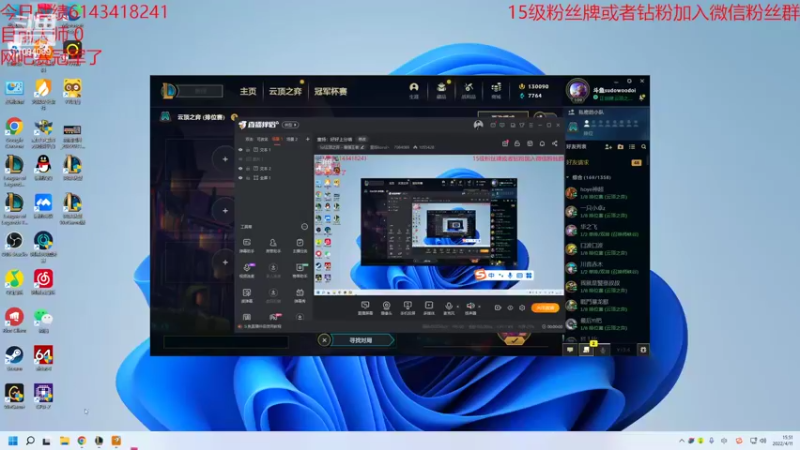Toggle visibility eye of source 全屏1

(241, 178)
